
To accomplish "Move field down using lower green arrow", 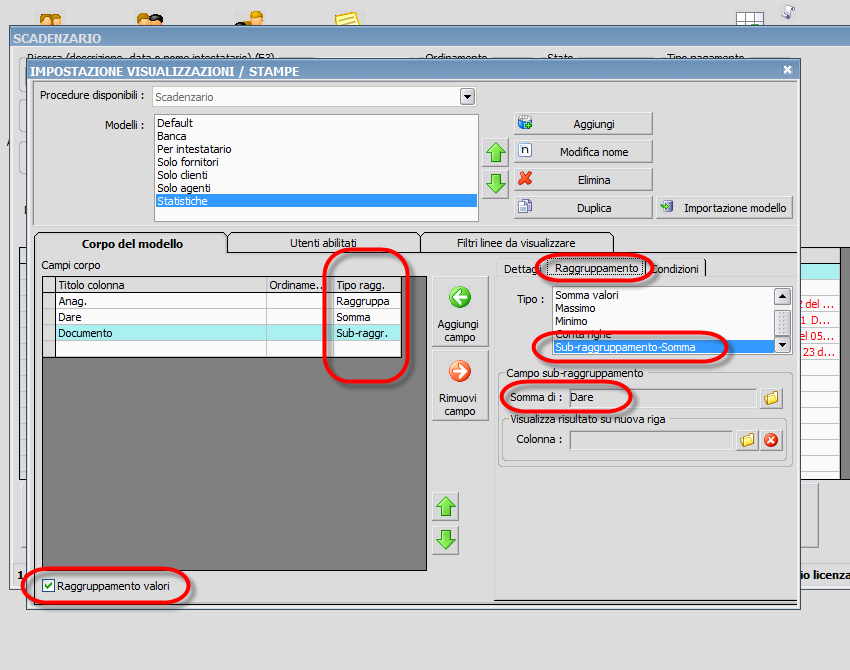I will tap(446, 540).
